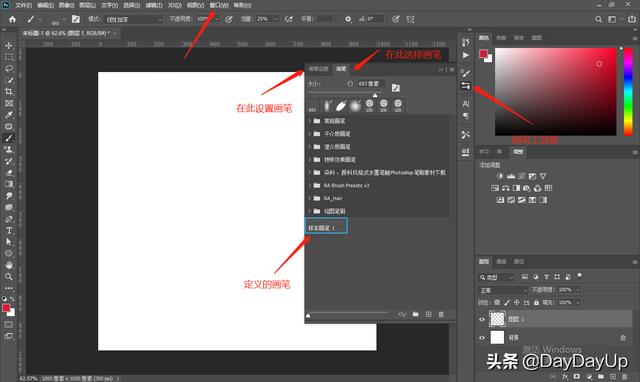Select the Brush tool in toolbar
The height and width of the screenshot is (382, 640).
click(9, 138)
